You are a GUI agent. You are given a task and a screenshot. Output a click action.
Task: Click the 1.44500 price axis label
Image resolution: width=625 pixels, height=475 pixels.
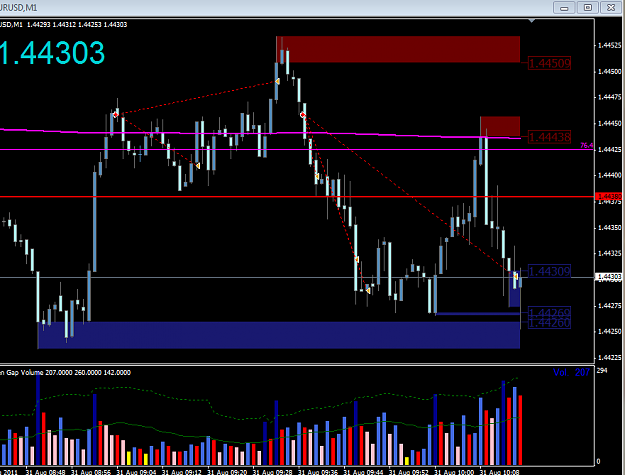pos(609,72)
